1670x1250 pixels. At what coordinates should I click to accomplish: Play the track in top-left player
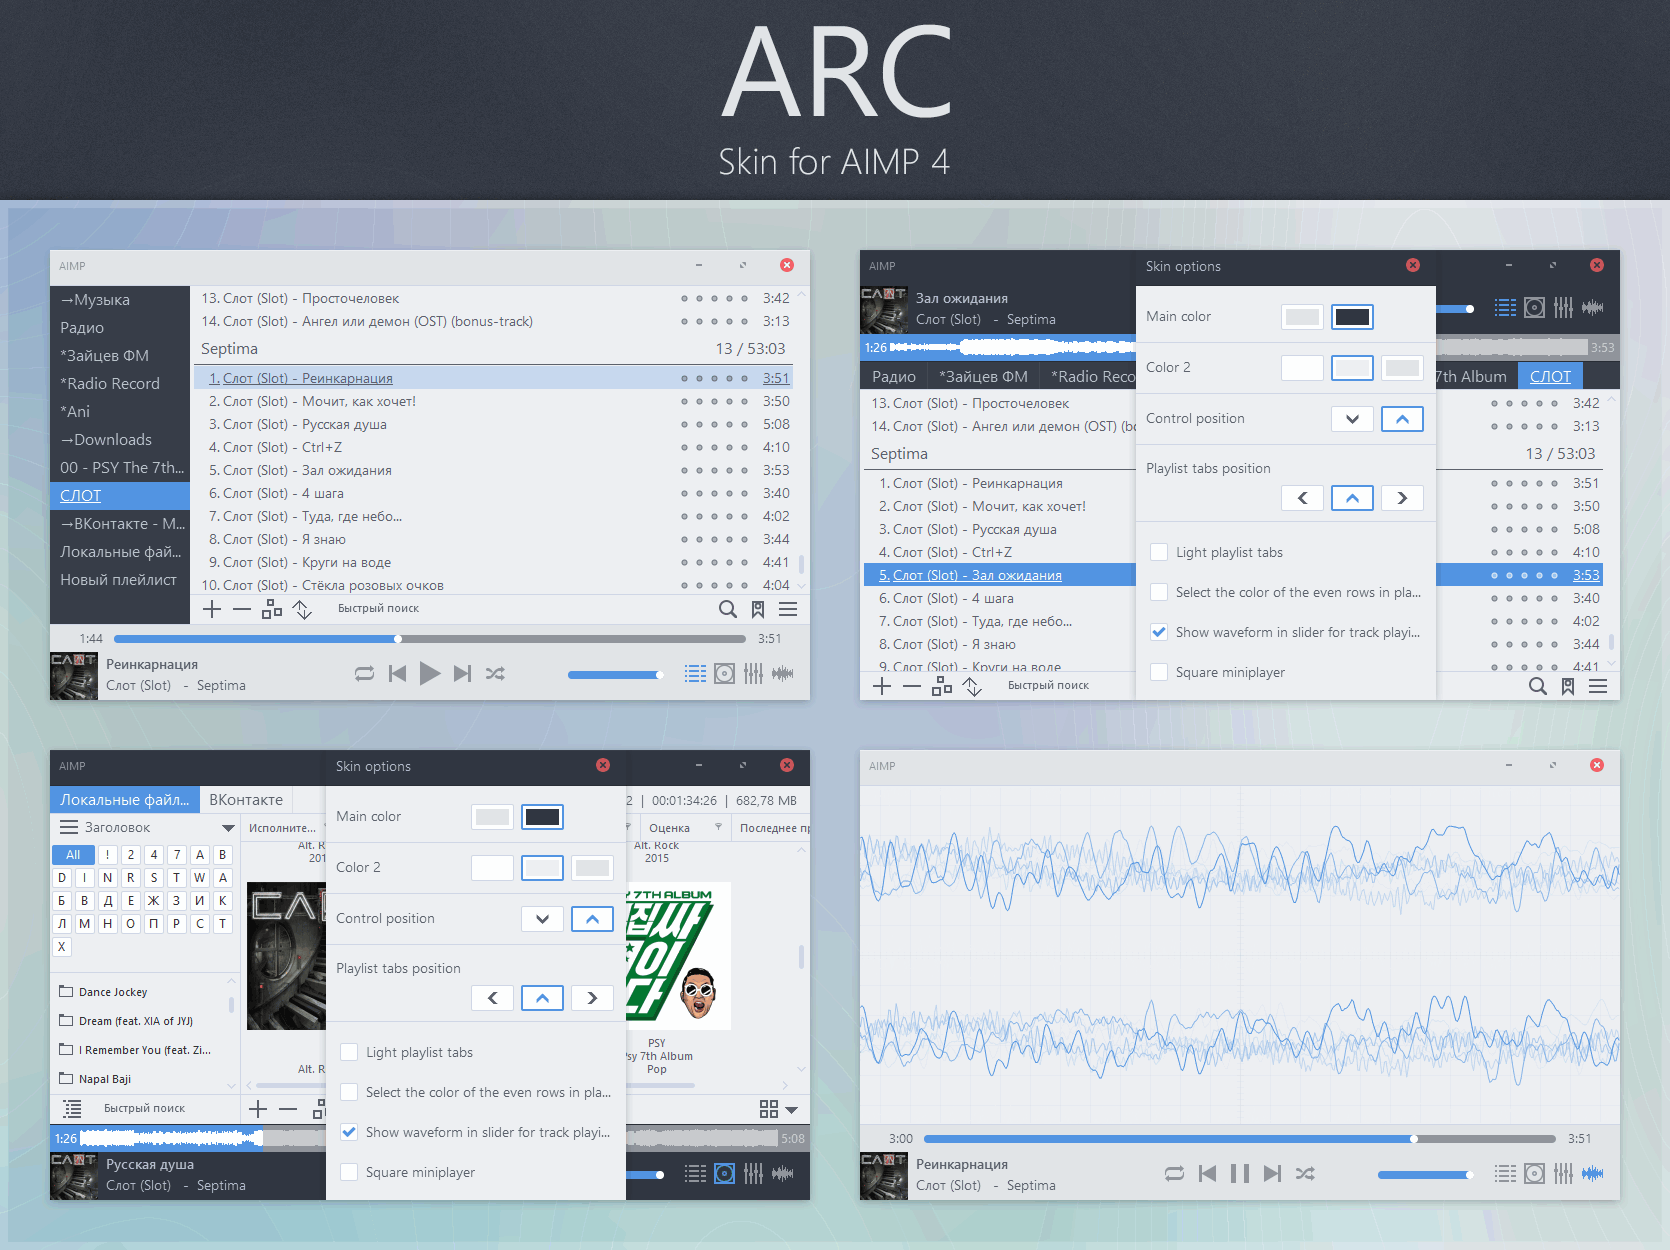point(430,674)
